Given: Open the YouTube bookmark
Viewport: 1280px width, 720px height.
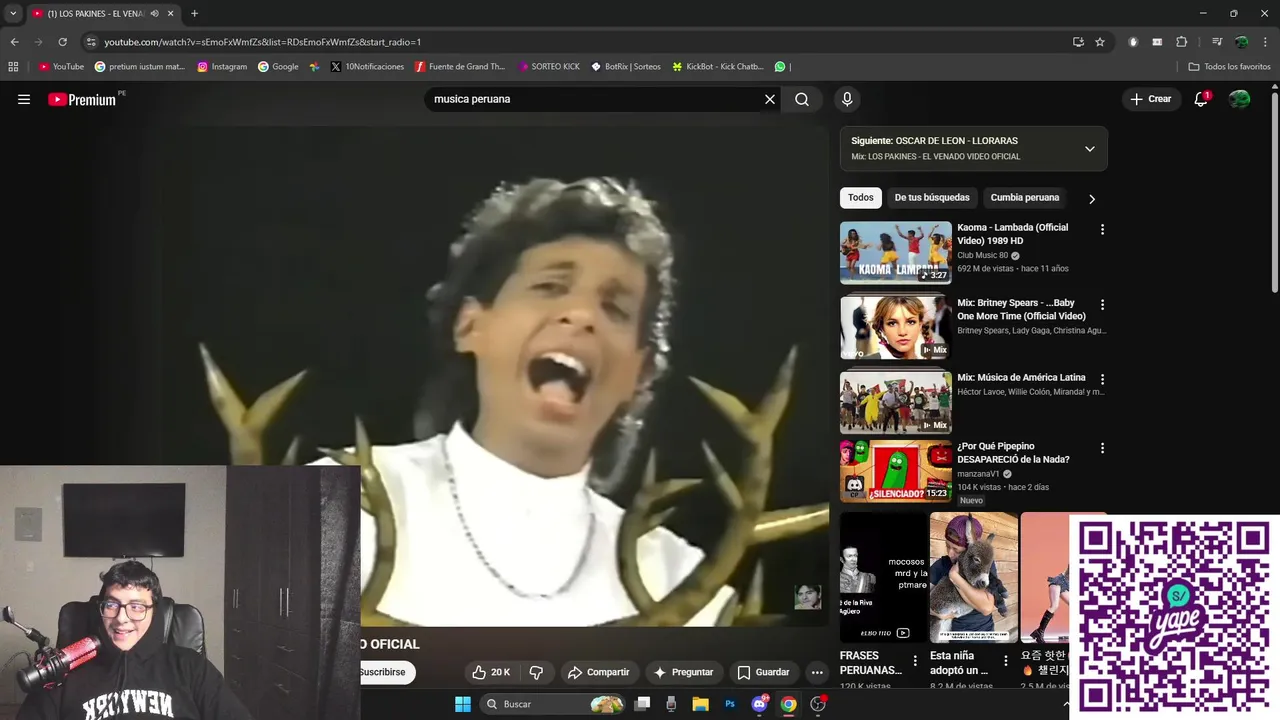Looking at the screenshot, I should click(61, 67).
